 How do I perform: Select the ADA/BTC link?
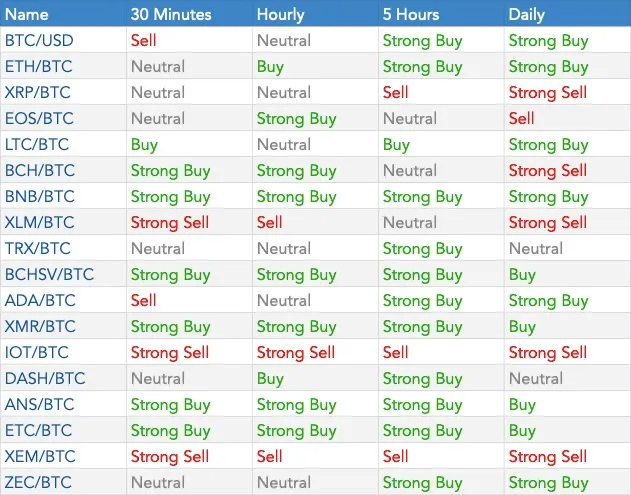(40, 300)
